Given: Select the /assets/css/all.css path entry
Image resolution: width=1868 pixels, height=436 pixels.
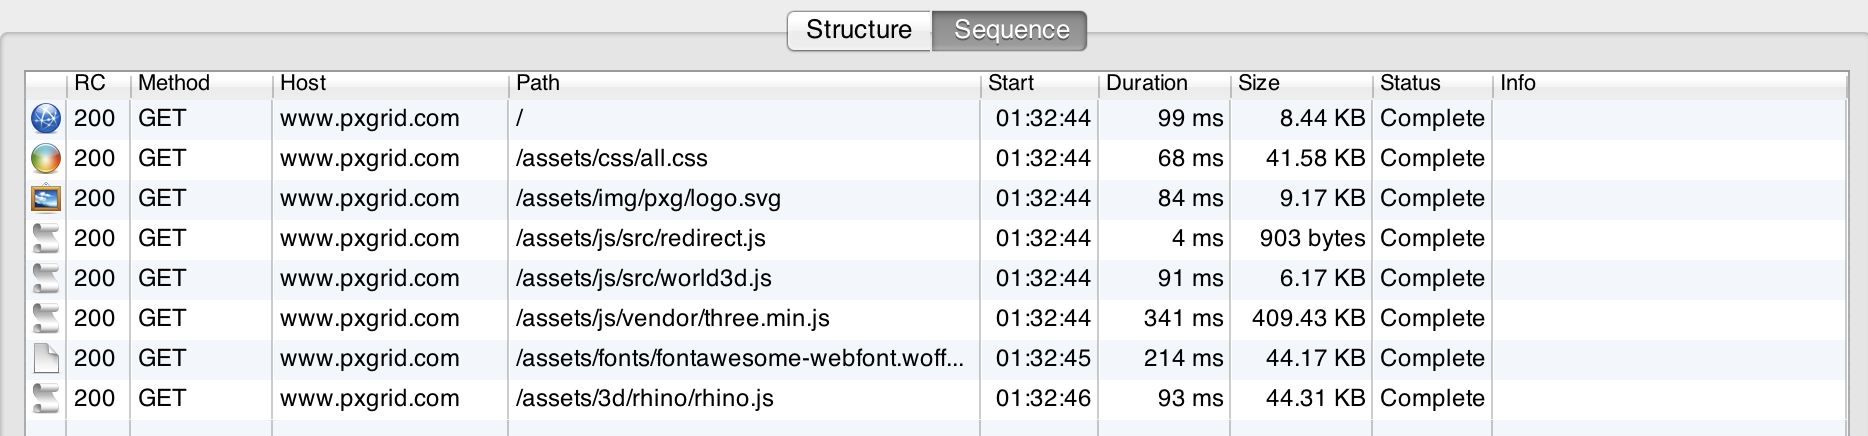Looking at the screenshot, I should [611, 158].
